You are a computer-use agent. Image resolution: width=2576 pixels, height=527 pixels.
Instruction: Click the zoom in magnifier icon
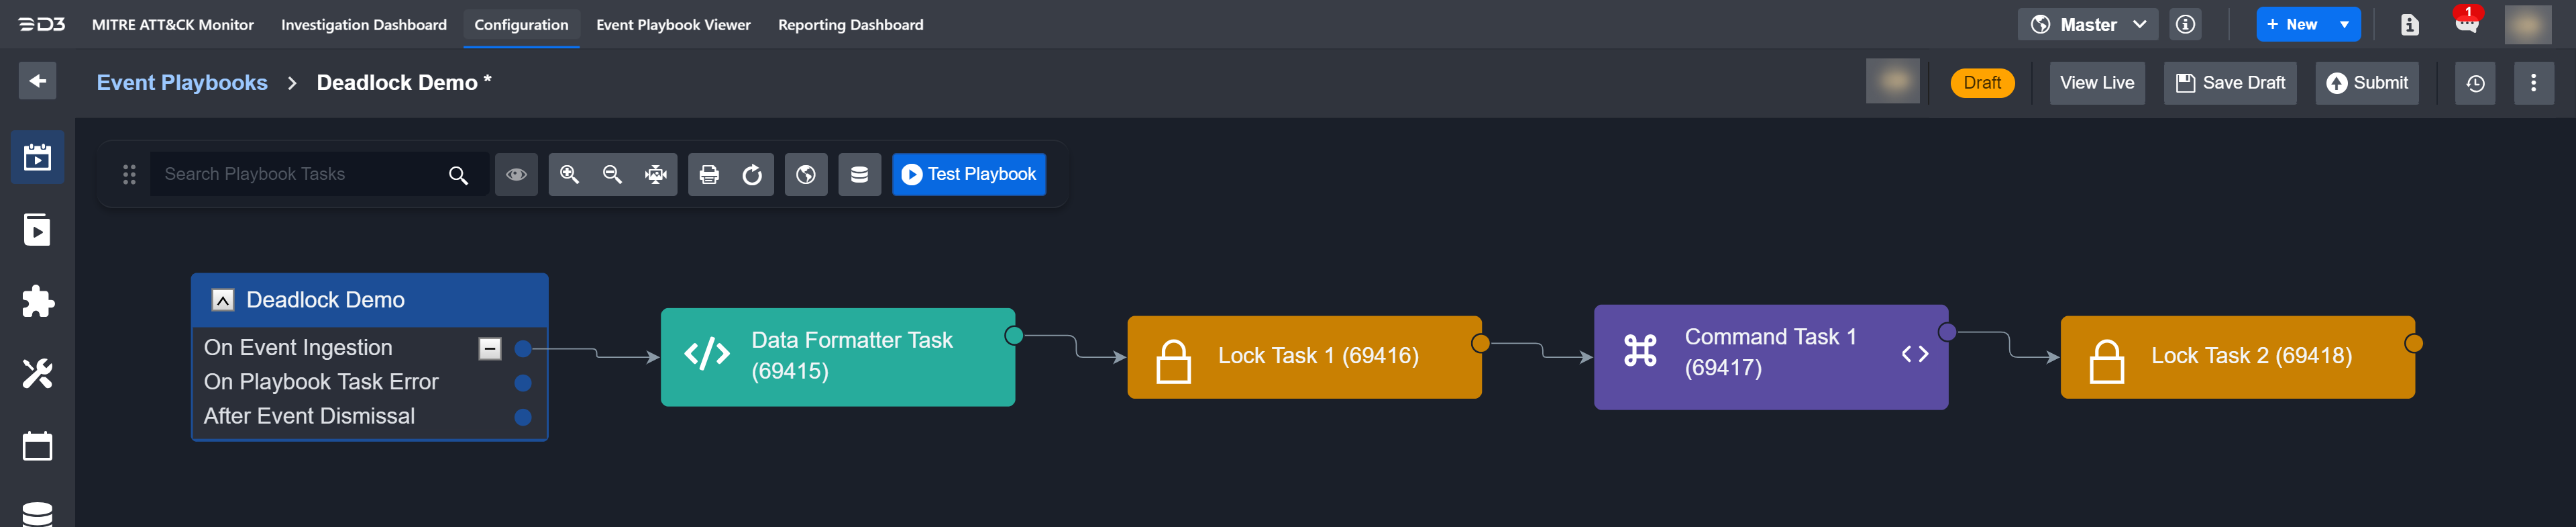(569, 174)
